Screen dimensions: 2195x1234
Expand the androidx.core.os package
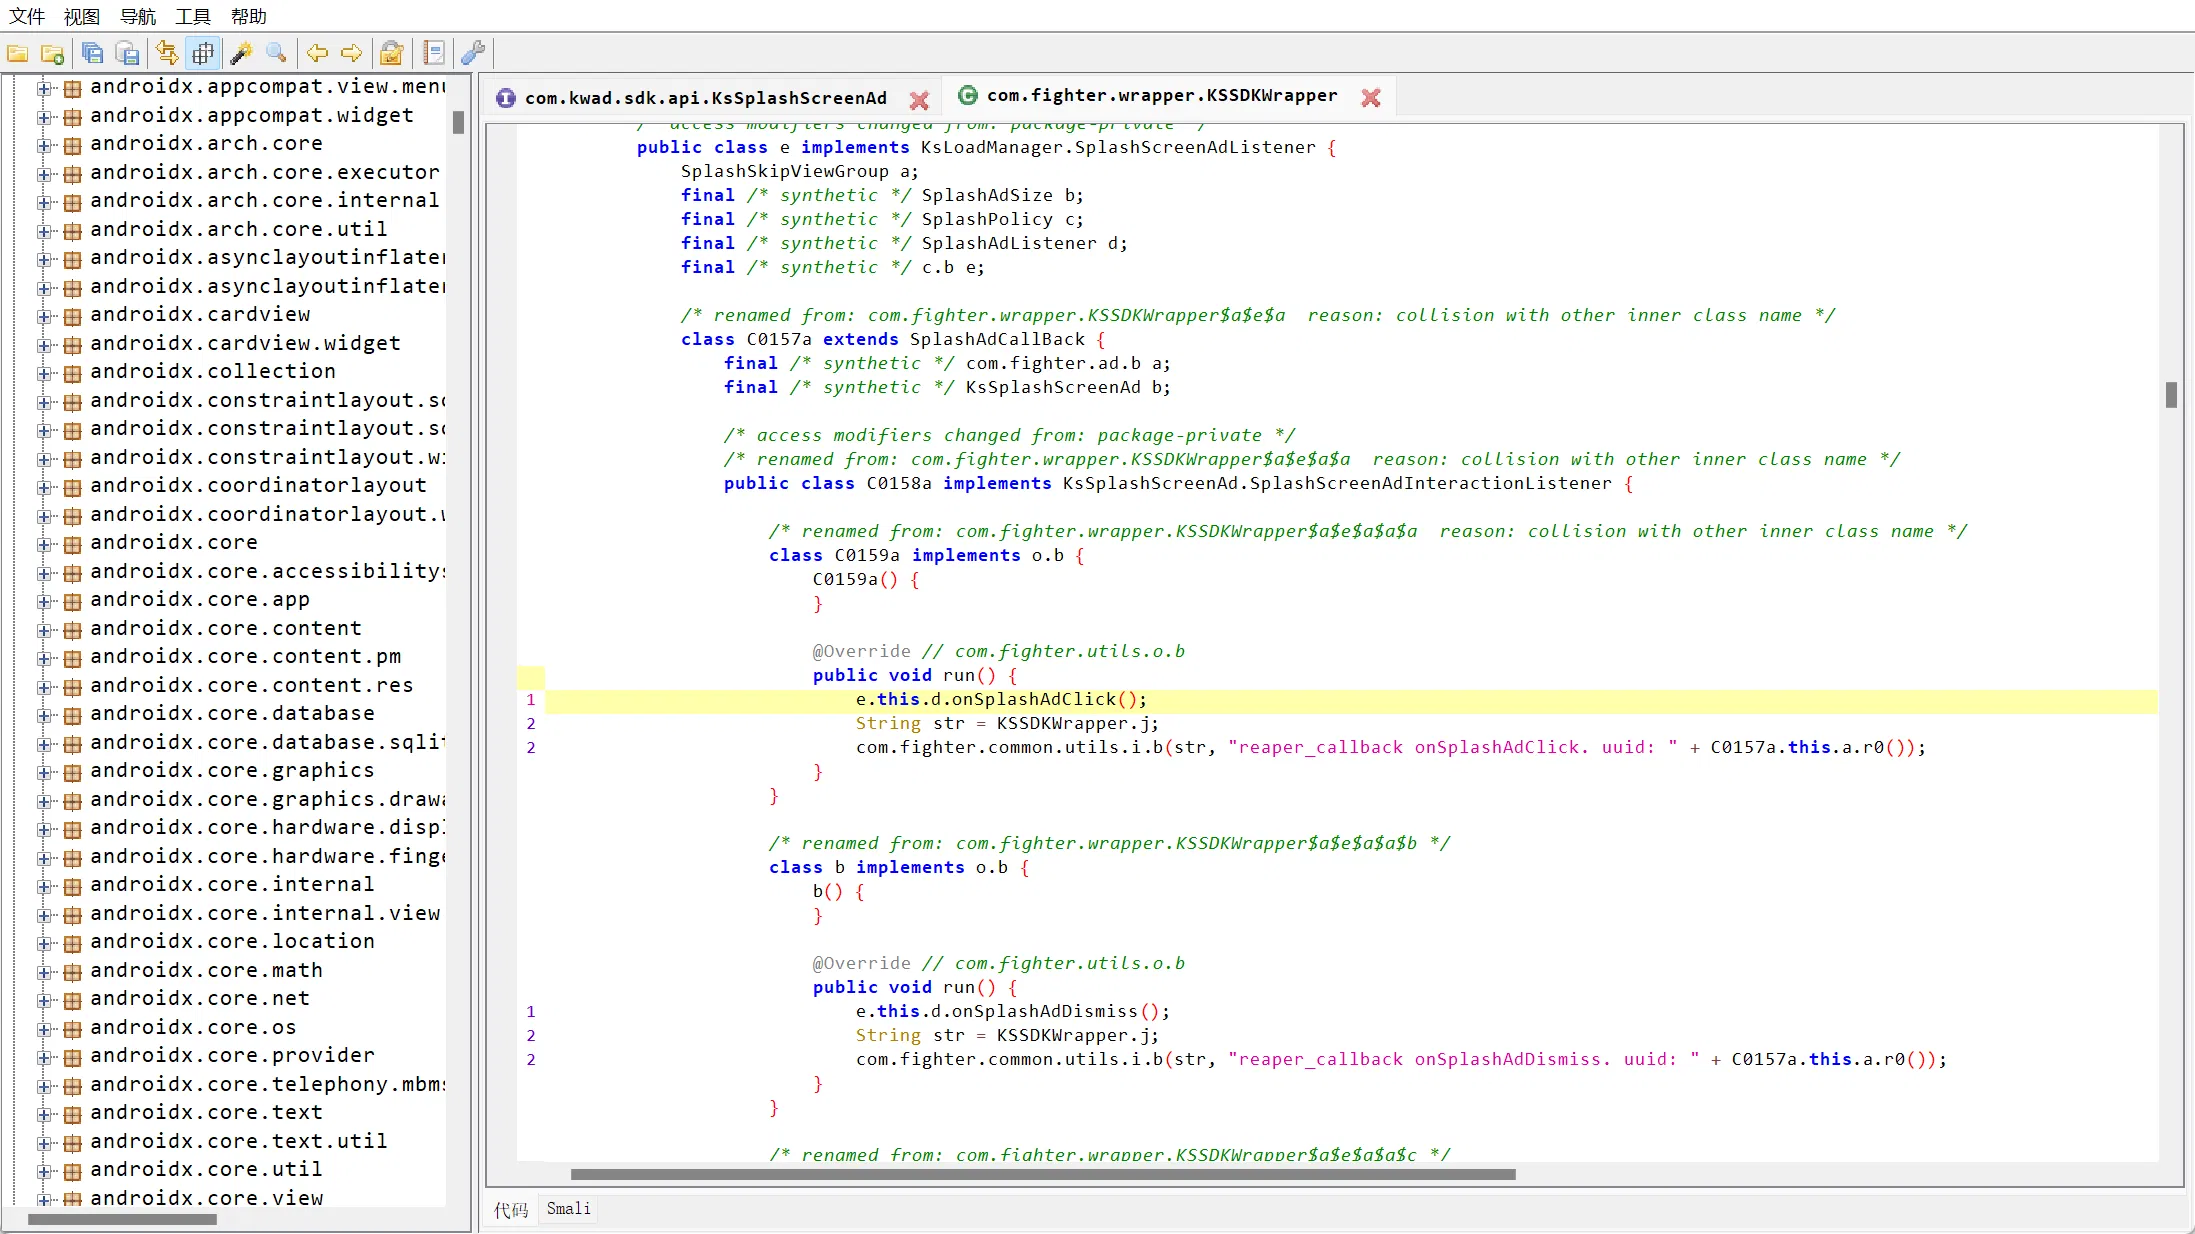click(x=44, y=1029)
